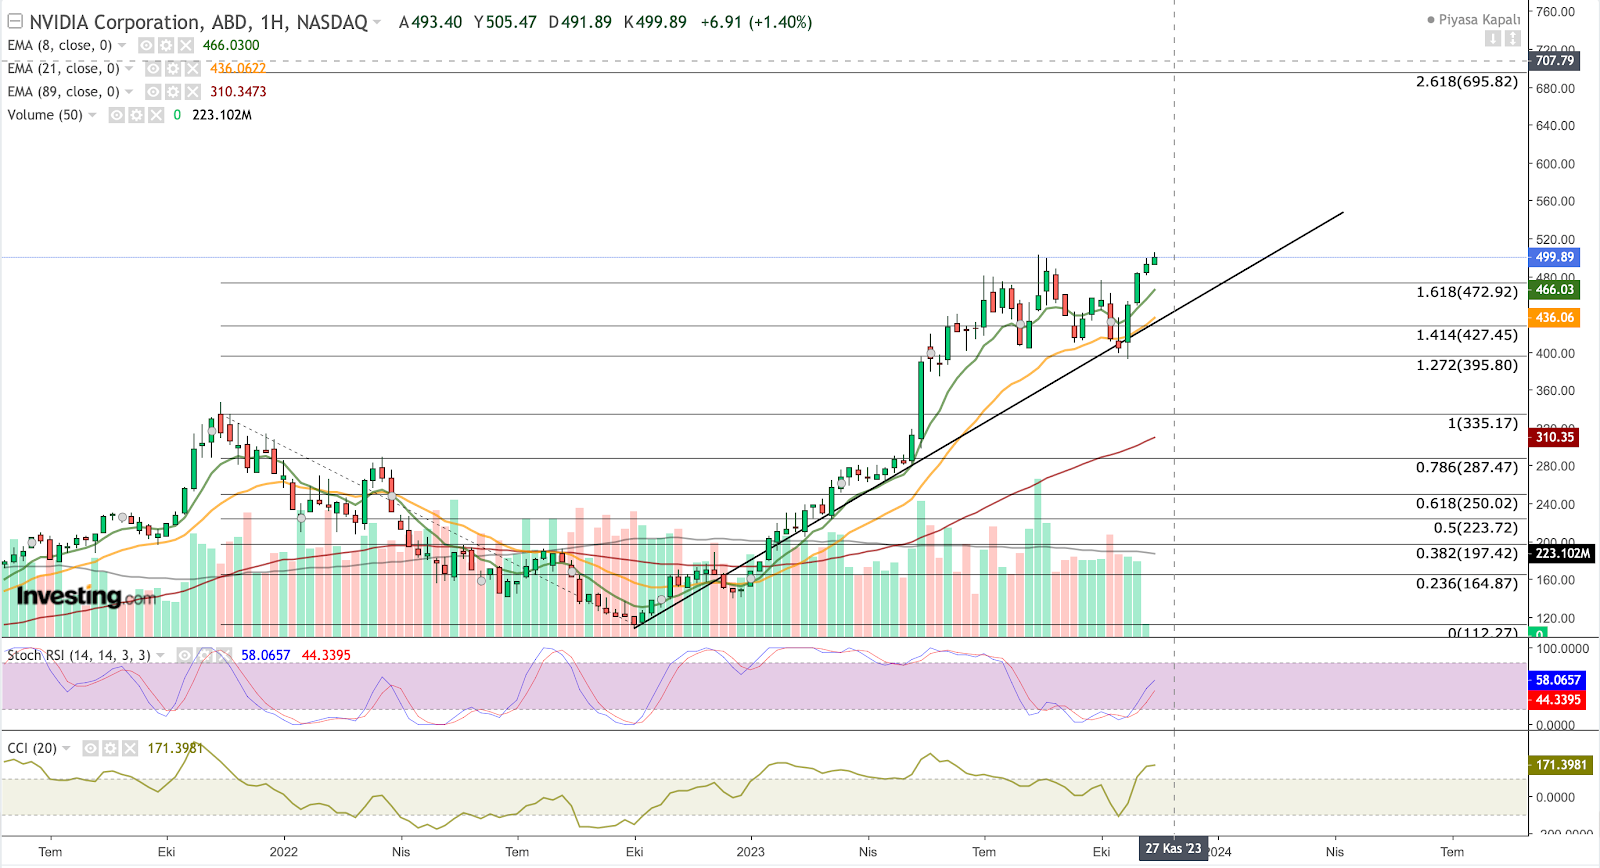Select Fibonacci level 1.272(395.80) label
Screen dimensions: 1600x868
1467,365
